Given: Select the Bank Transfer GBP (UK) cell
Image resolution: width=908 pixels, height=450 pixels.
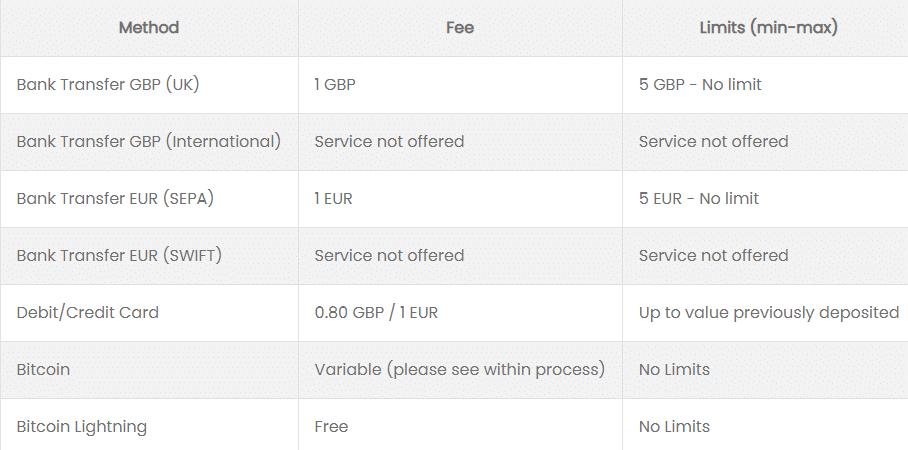Looking at the screenshot, I should (108, 85).
